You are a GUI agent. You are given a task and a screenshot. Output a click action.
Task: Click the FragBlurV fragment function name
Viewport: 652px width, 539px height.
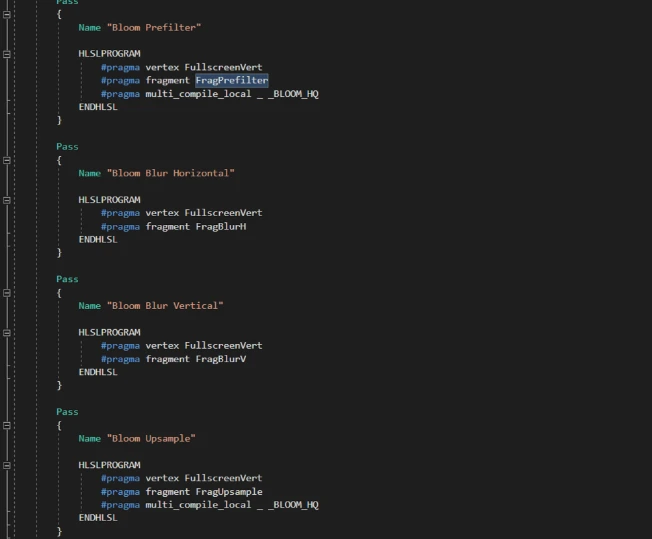(x=220, y=359)
